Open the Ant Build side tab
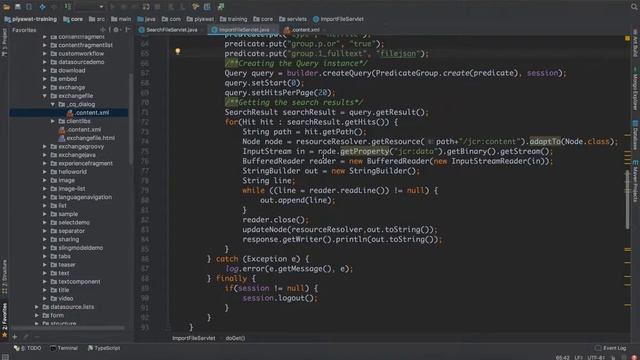Viewport: 640px width, 360px height. coord(636,43)
